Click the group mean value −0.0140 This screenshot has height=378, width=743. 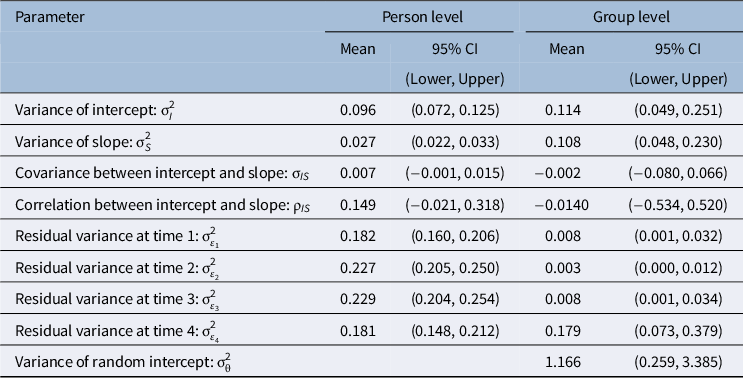tap(562, 205)
